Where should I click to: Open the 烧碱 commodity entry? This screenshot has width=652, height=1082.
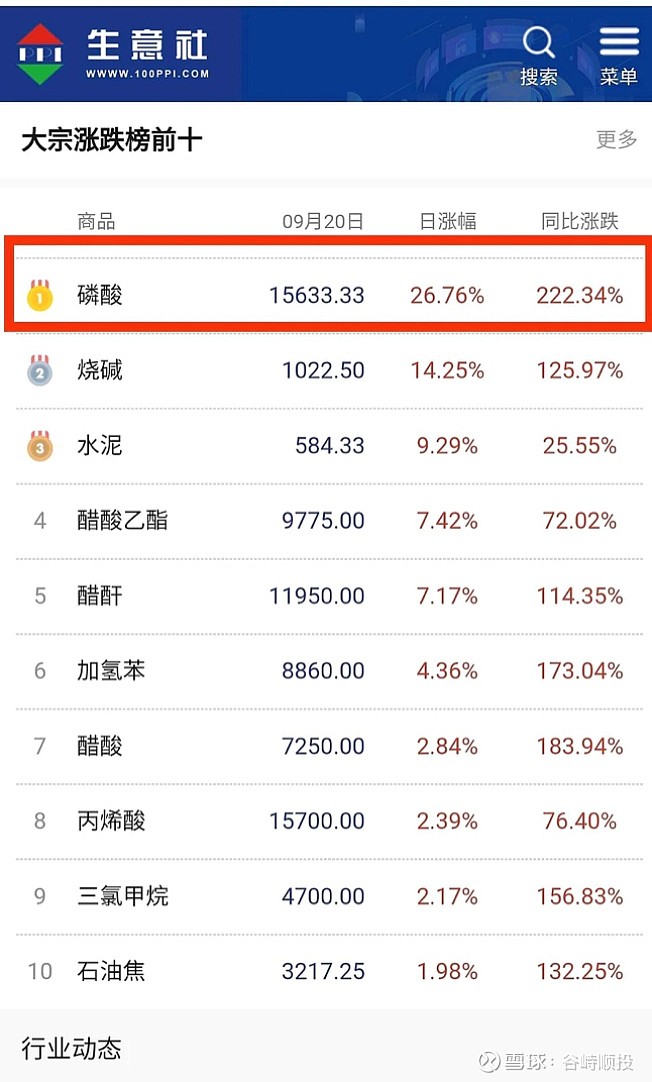pos(100,370)
